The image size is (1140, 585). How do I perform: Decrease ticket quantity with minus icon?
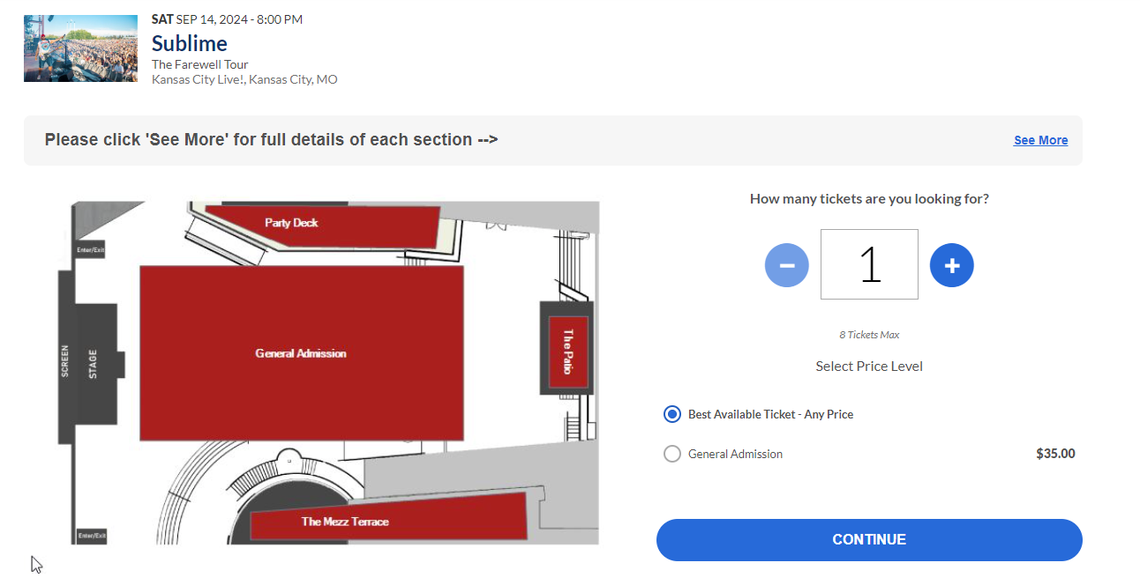point(787,264)
